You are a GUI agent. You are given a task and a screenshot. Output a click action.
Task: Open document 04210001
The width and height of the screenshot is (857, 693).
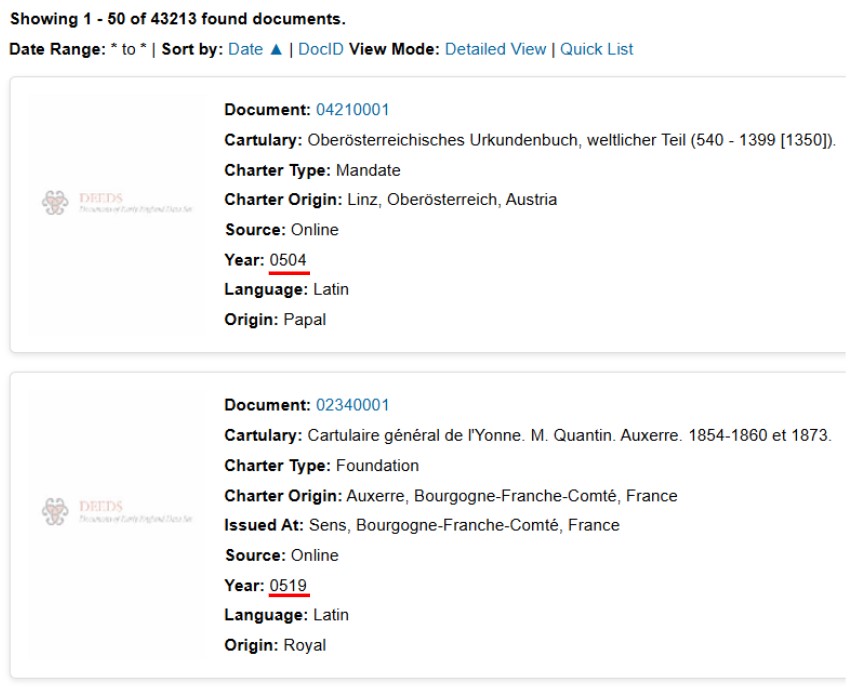tap(353, 110)
